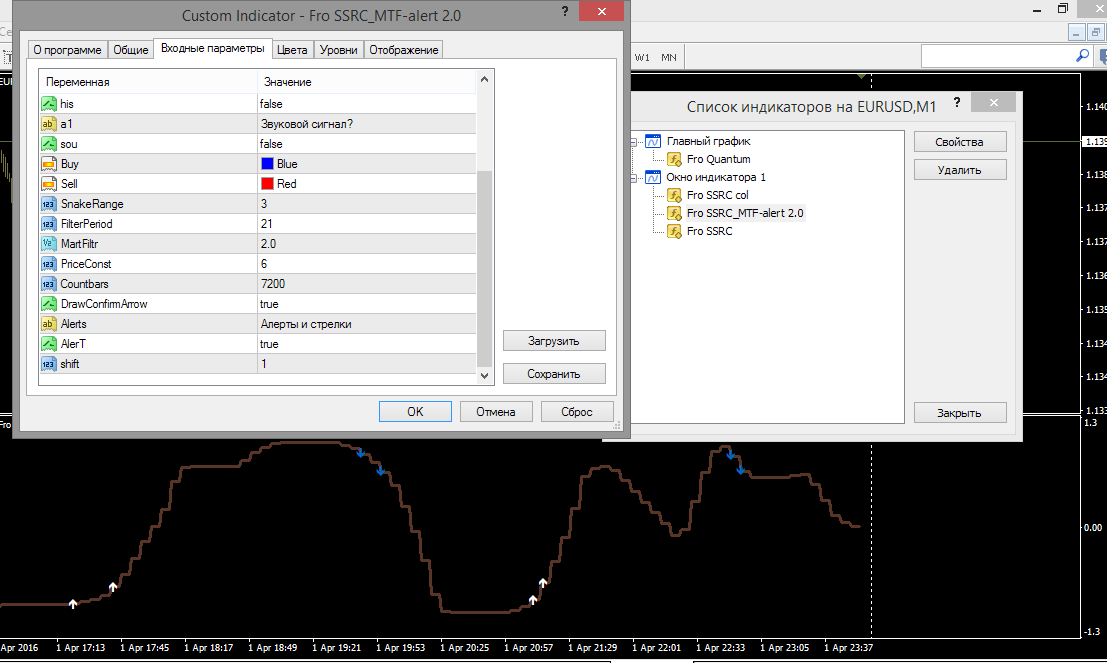Click the Загрузить button
The image size is (1107, 663).
click(x=554, y=341)
